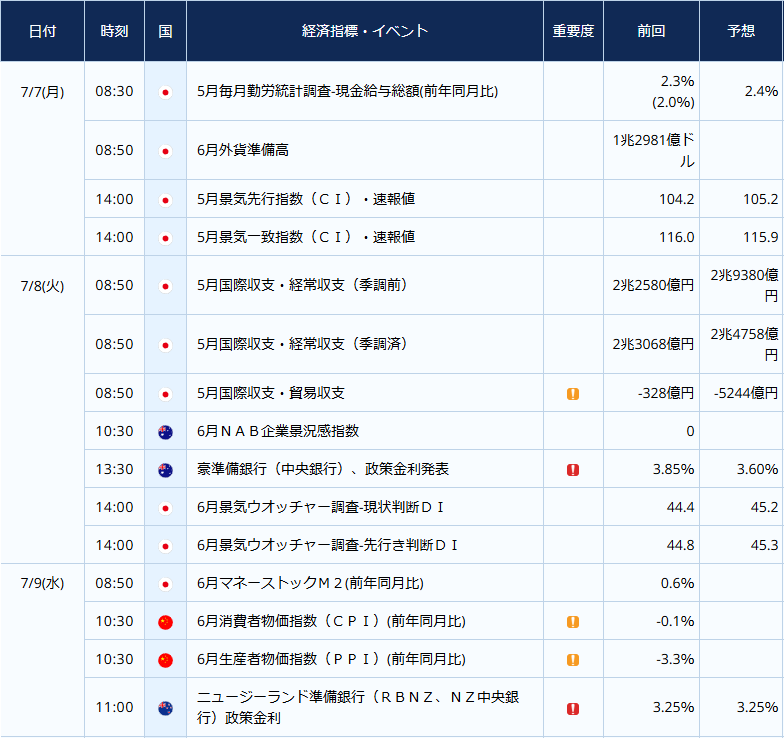The height and width of the screenshot is (738, 784).
Task: Click event 6月消費者物価指数(CPI)
Action: tap(332, 621)
